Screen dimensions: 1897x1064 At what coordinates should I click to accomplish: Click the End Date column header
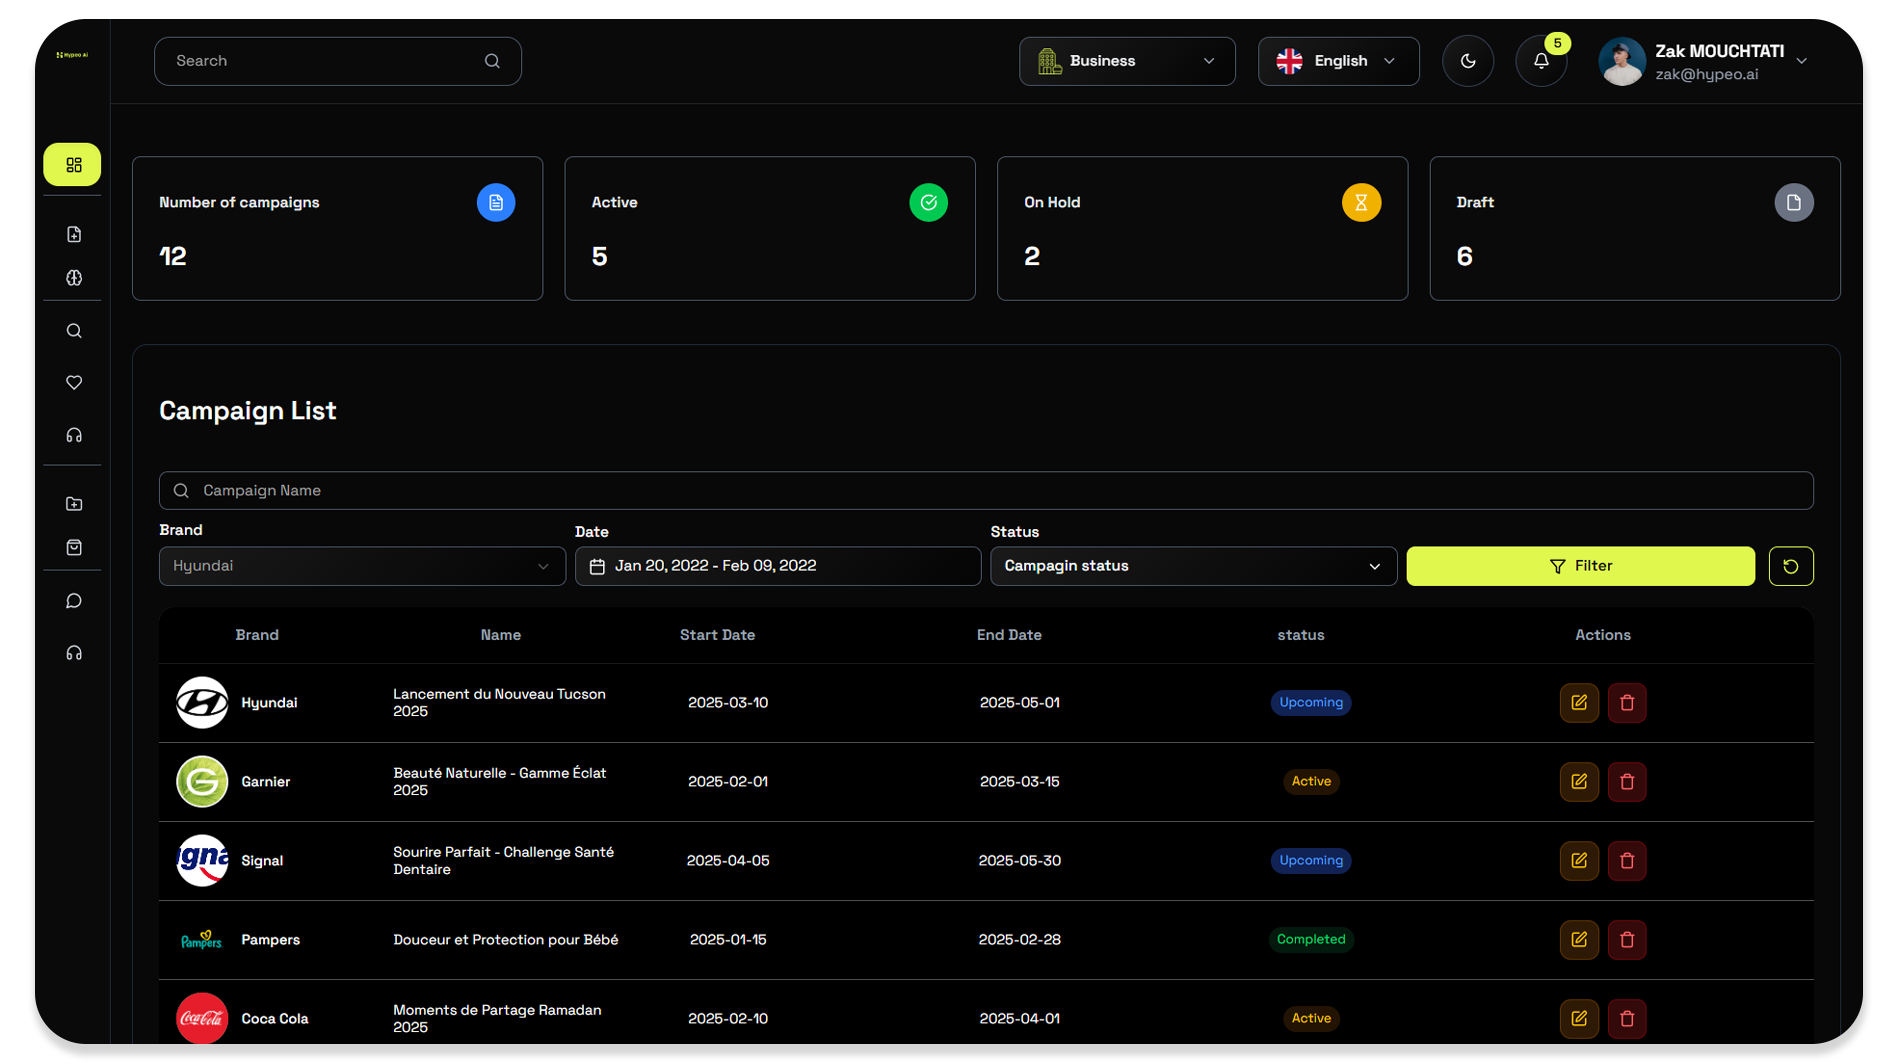1009,635
